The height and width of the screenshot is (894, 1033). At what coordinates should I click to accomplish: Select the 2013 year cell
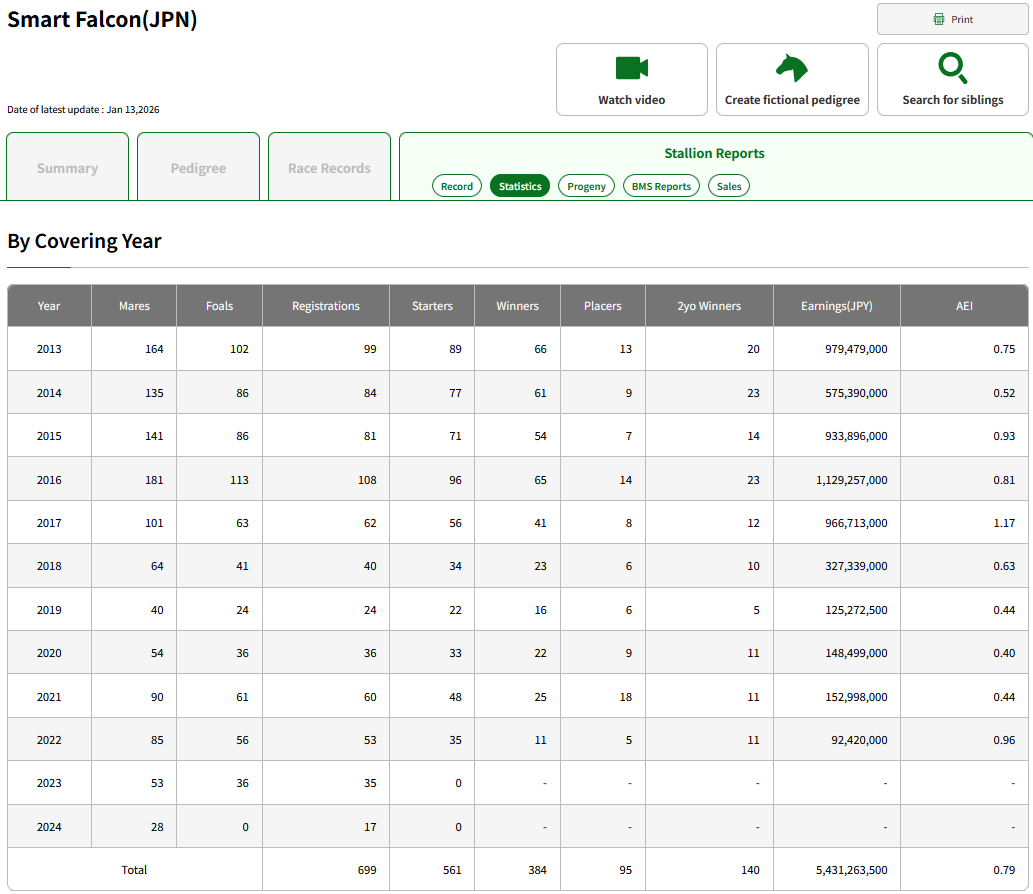49,349
